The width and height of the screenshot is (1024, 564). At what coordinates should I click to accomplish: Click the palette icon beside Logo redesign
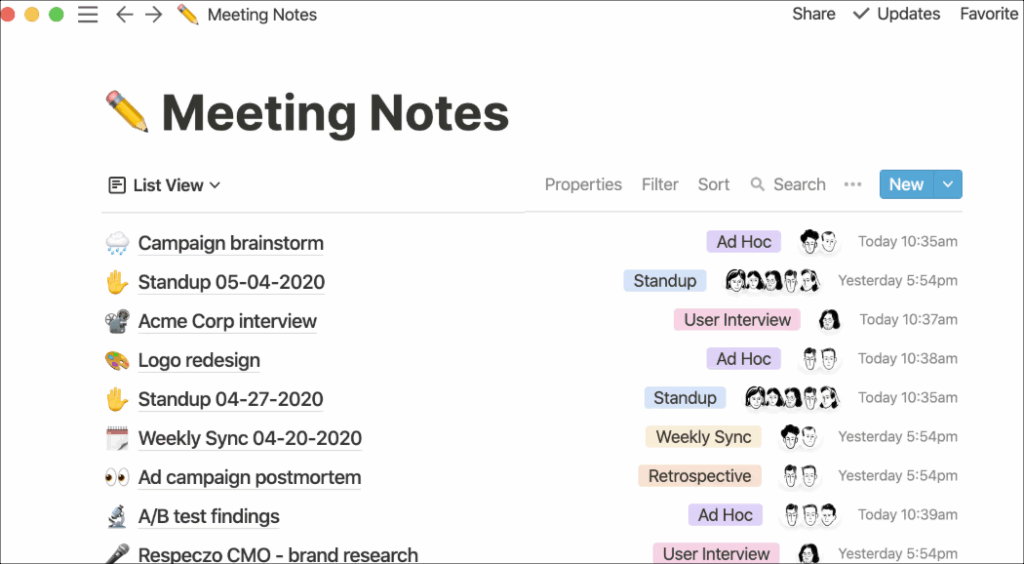click(117, 360)
